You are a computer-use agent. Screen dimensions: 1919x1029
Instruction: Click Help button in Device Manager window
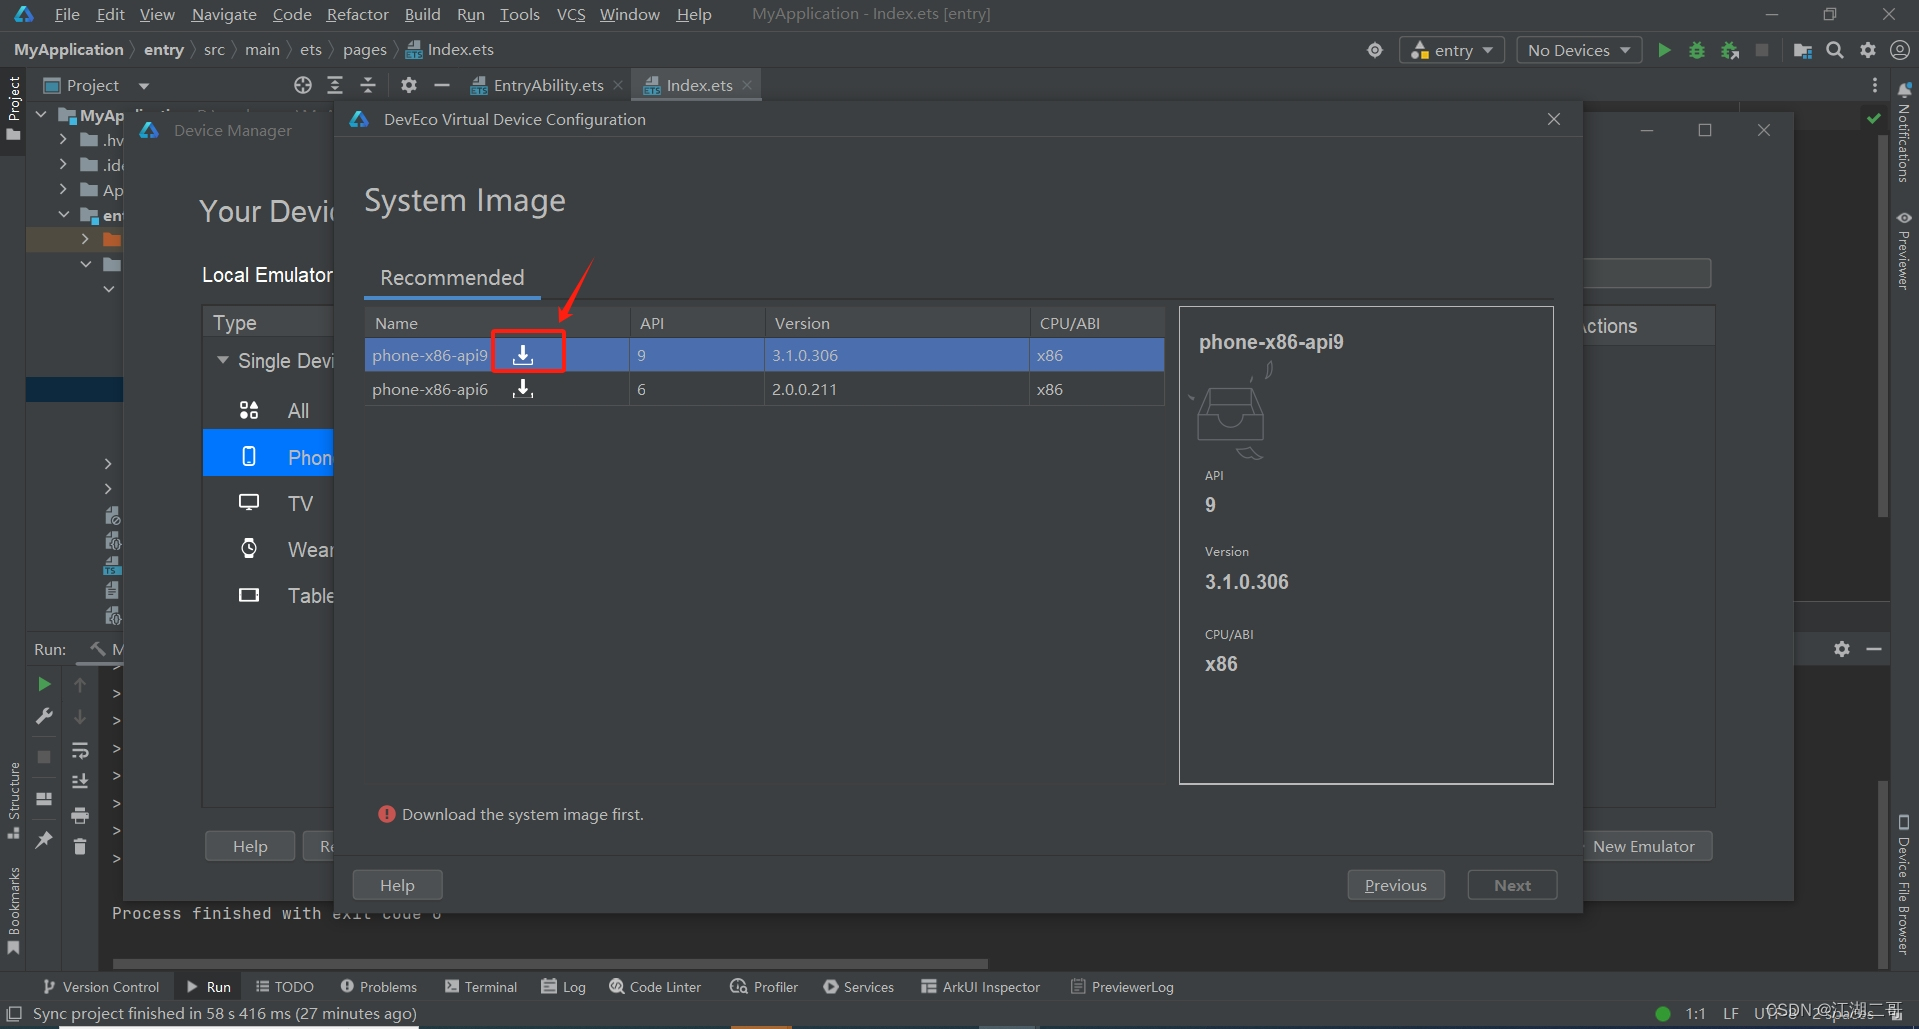pos(250,846)
